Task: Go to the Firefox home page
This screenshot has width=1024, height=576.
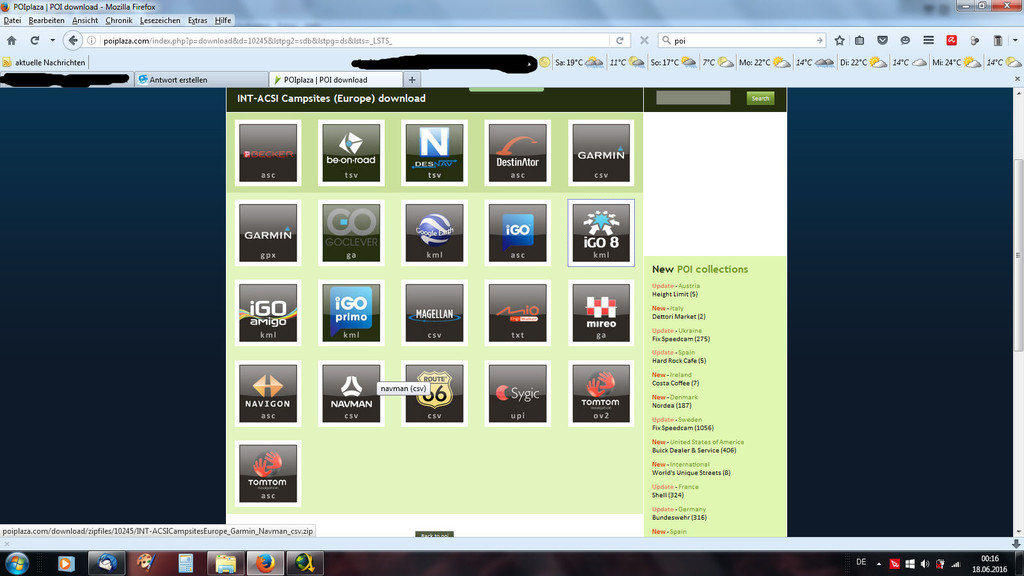Action: [x=11, y=40]
